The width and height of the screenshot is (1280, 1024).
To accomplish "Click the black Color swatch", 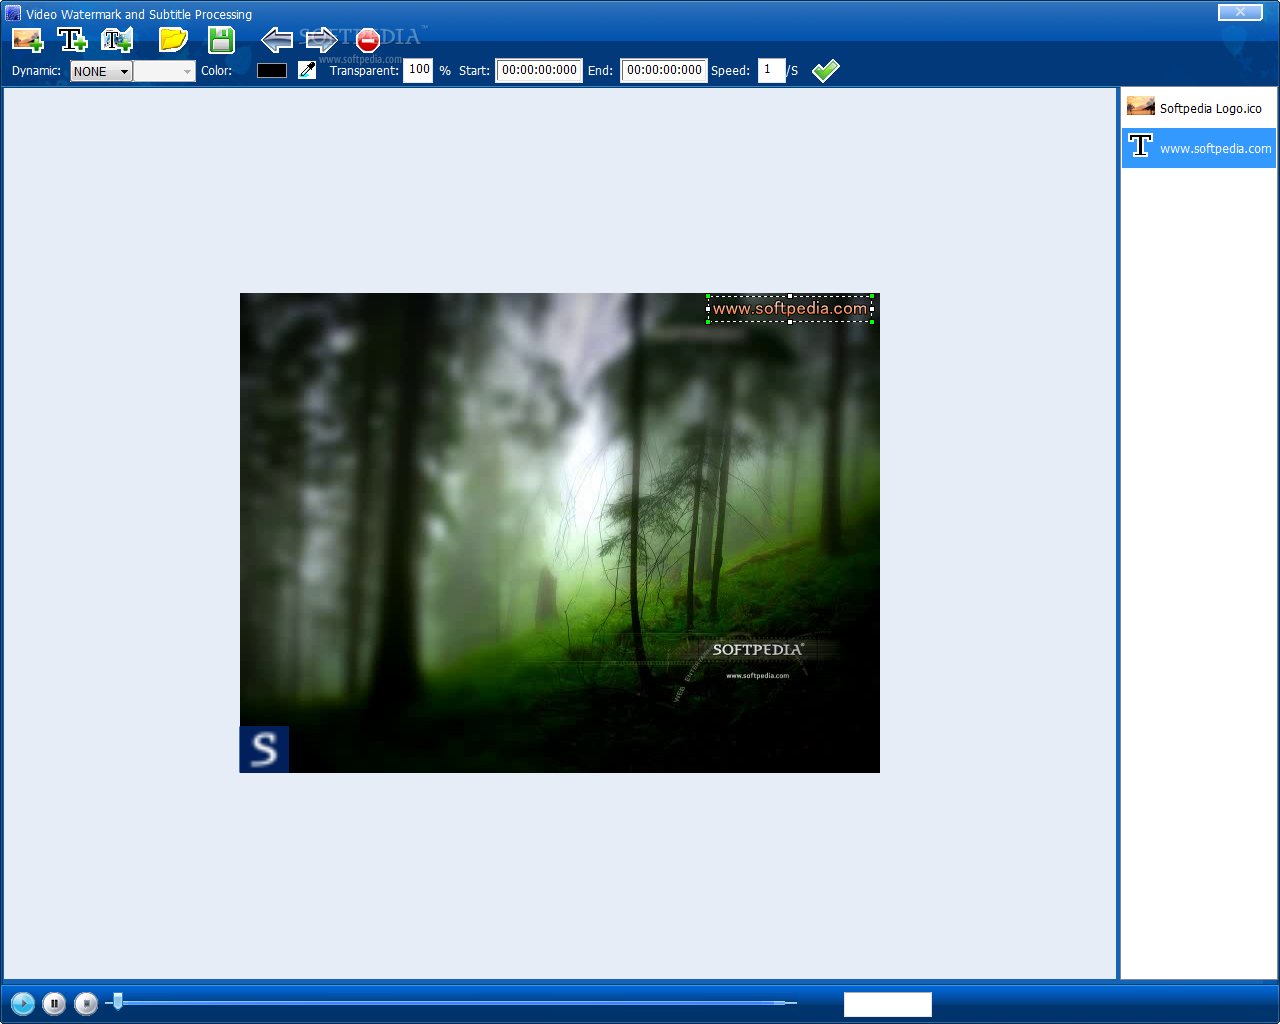I will 272,70.
